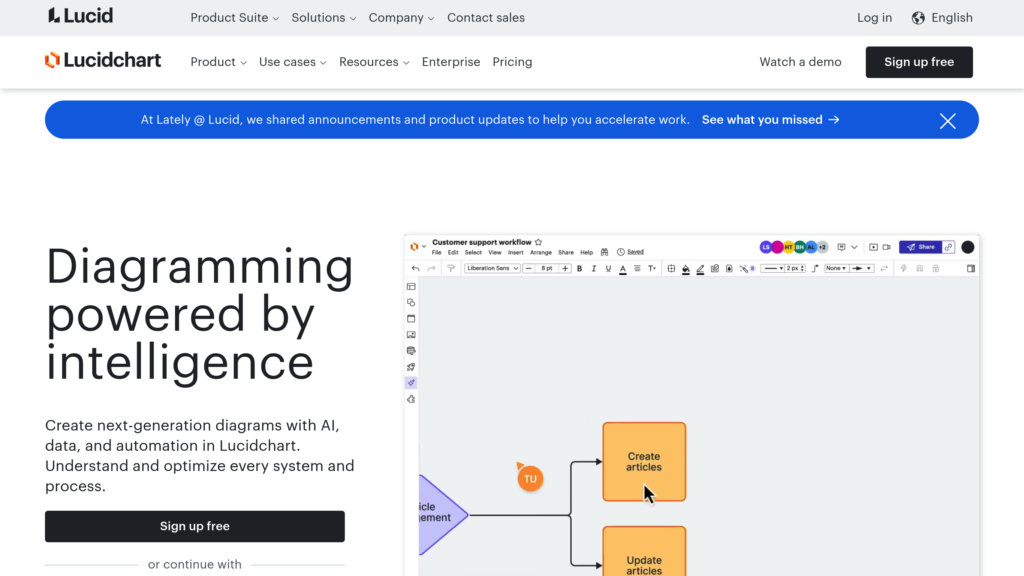Open the arrow endpoint None dropdown
Screen dimensions: 1024x576
coord(838,268)
